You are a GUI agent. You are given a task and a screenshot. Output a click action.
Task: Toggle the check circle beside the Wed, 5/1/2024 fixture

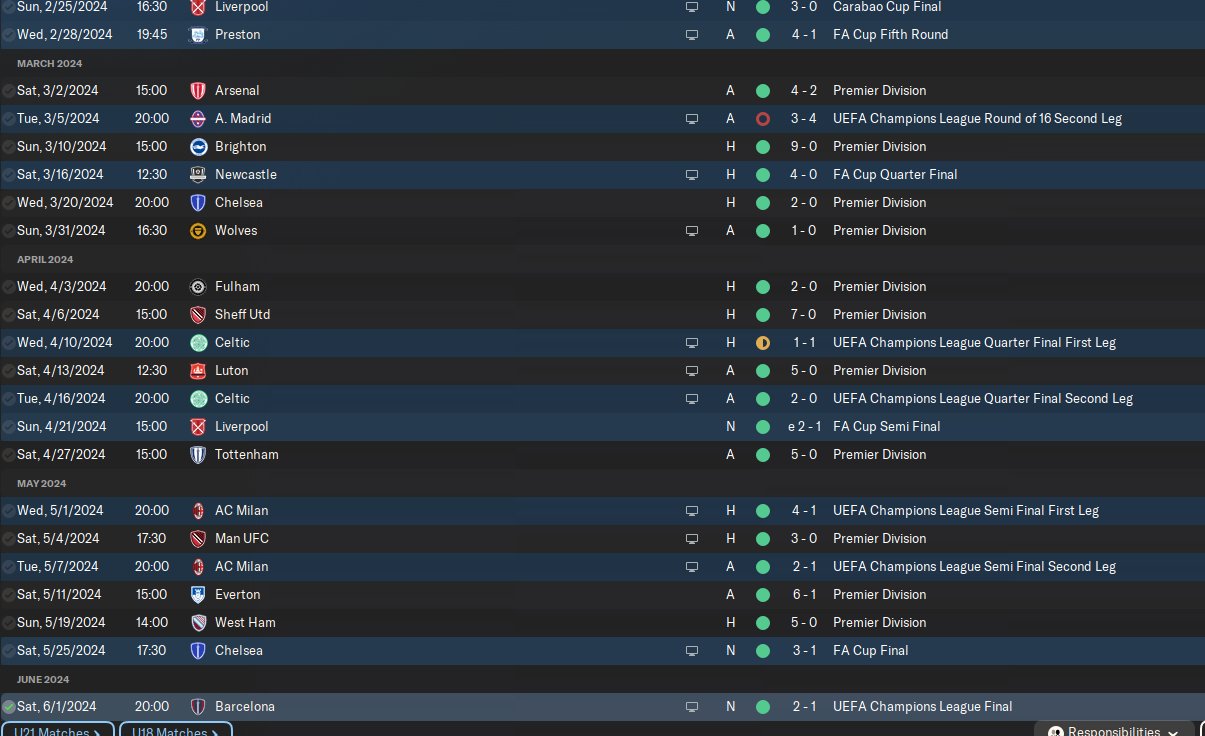[9, 510]
